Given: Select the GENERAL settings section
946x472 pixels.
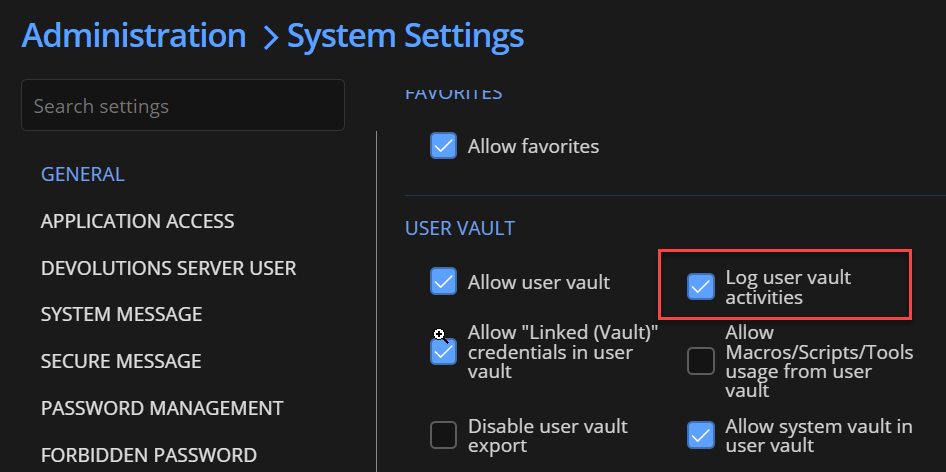Looking at the screenshot, I should [x=83, y=174].
